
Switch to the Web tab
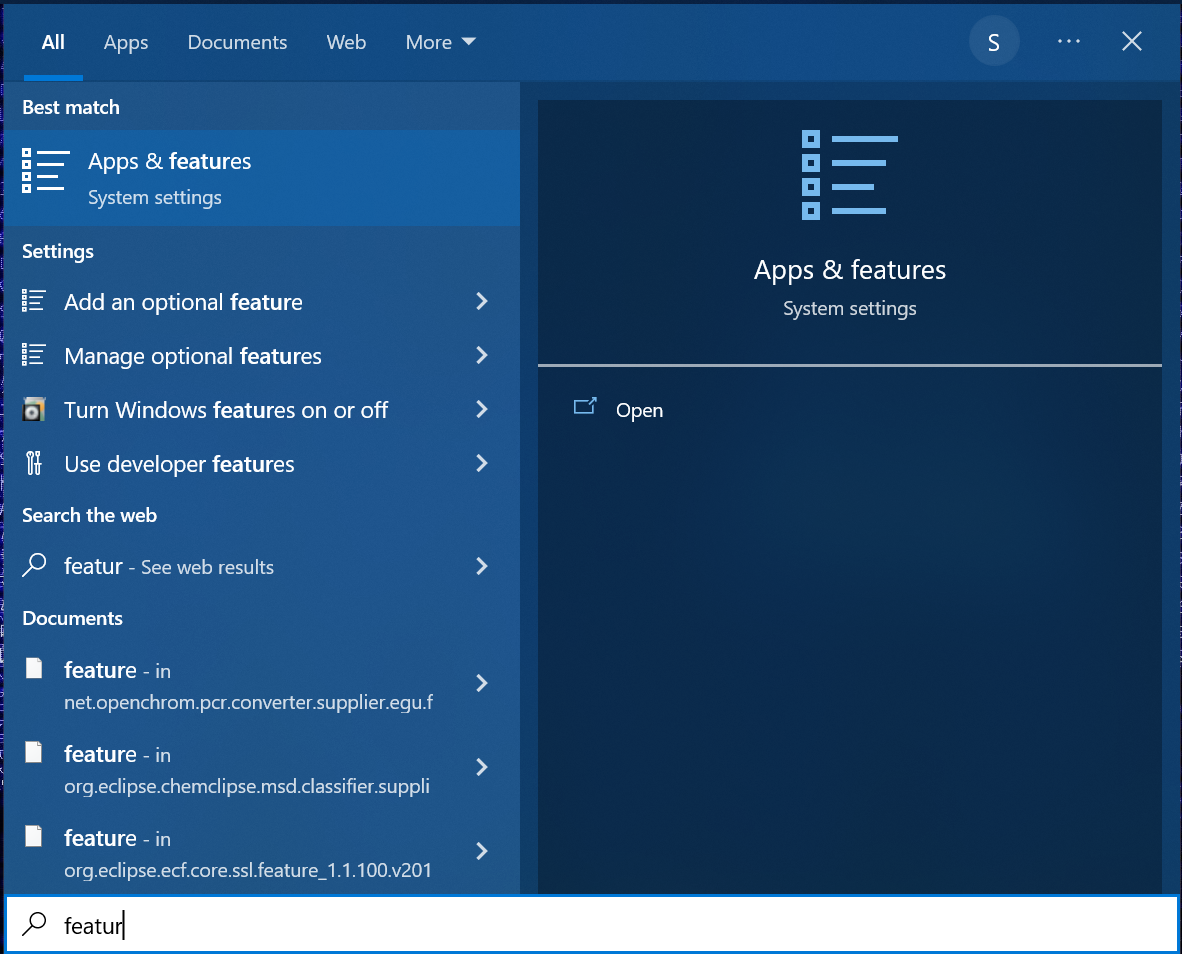pyautogui.click(x=346, y=42)
